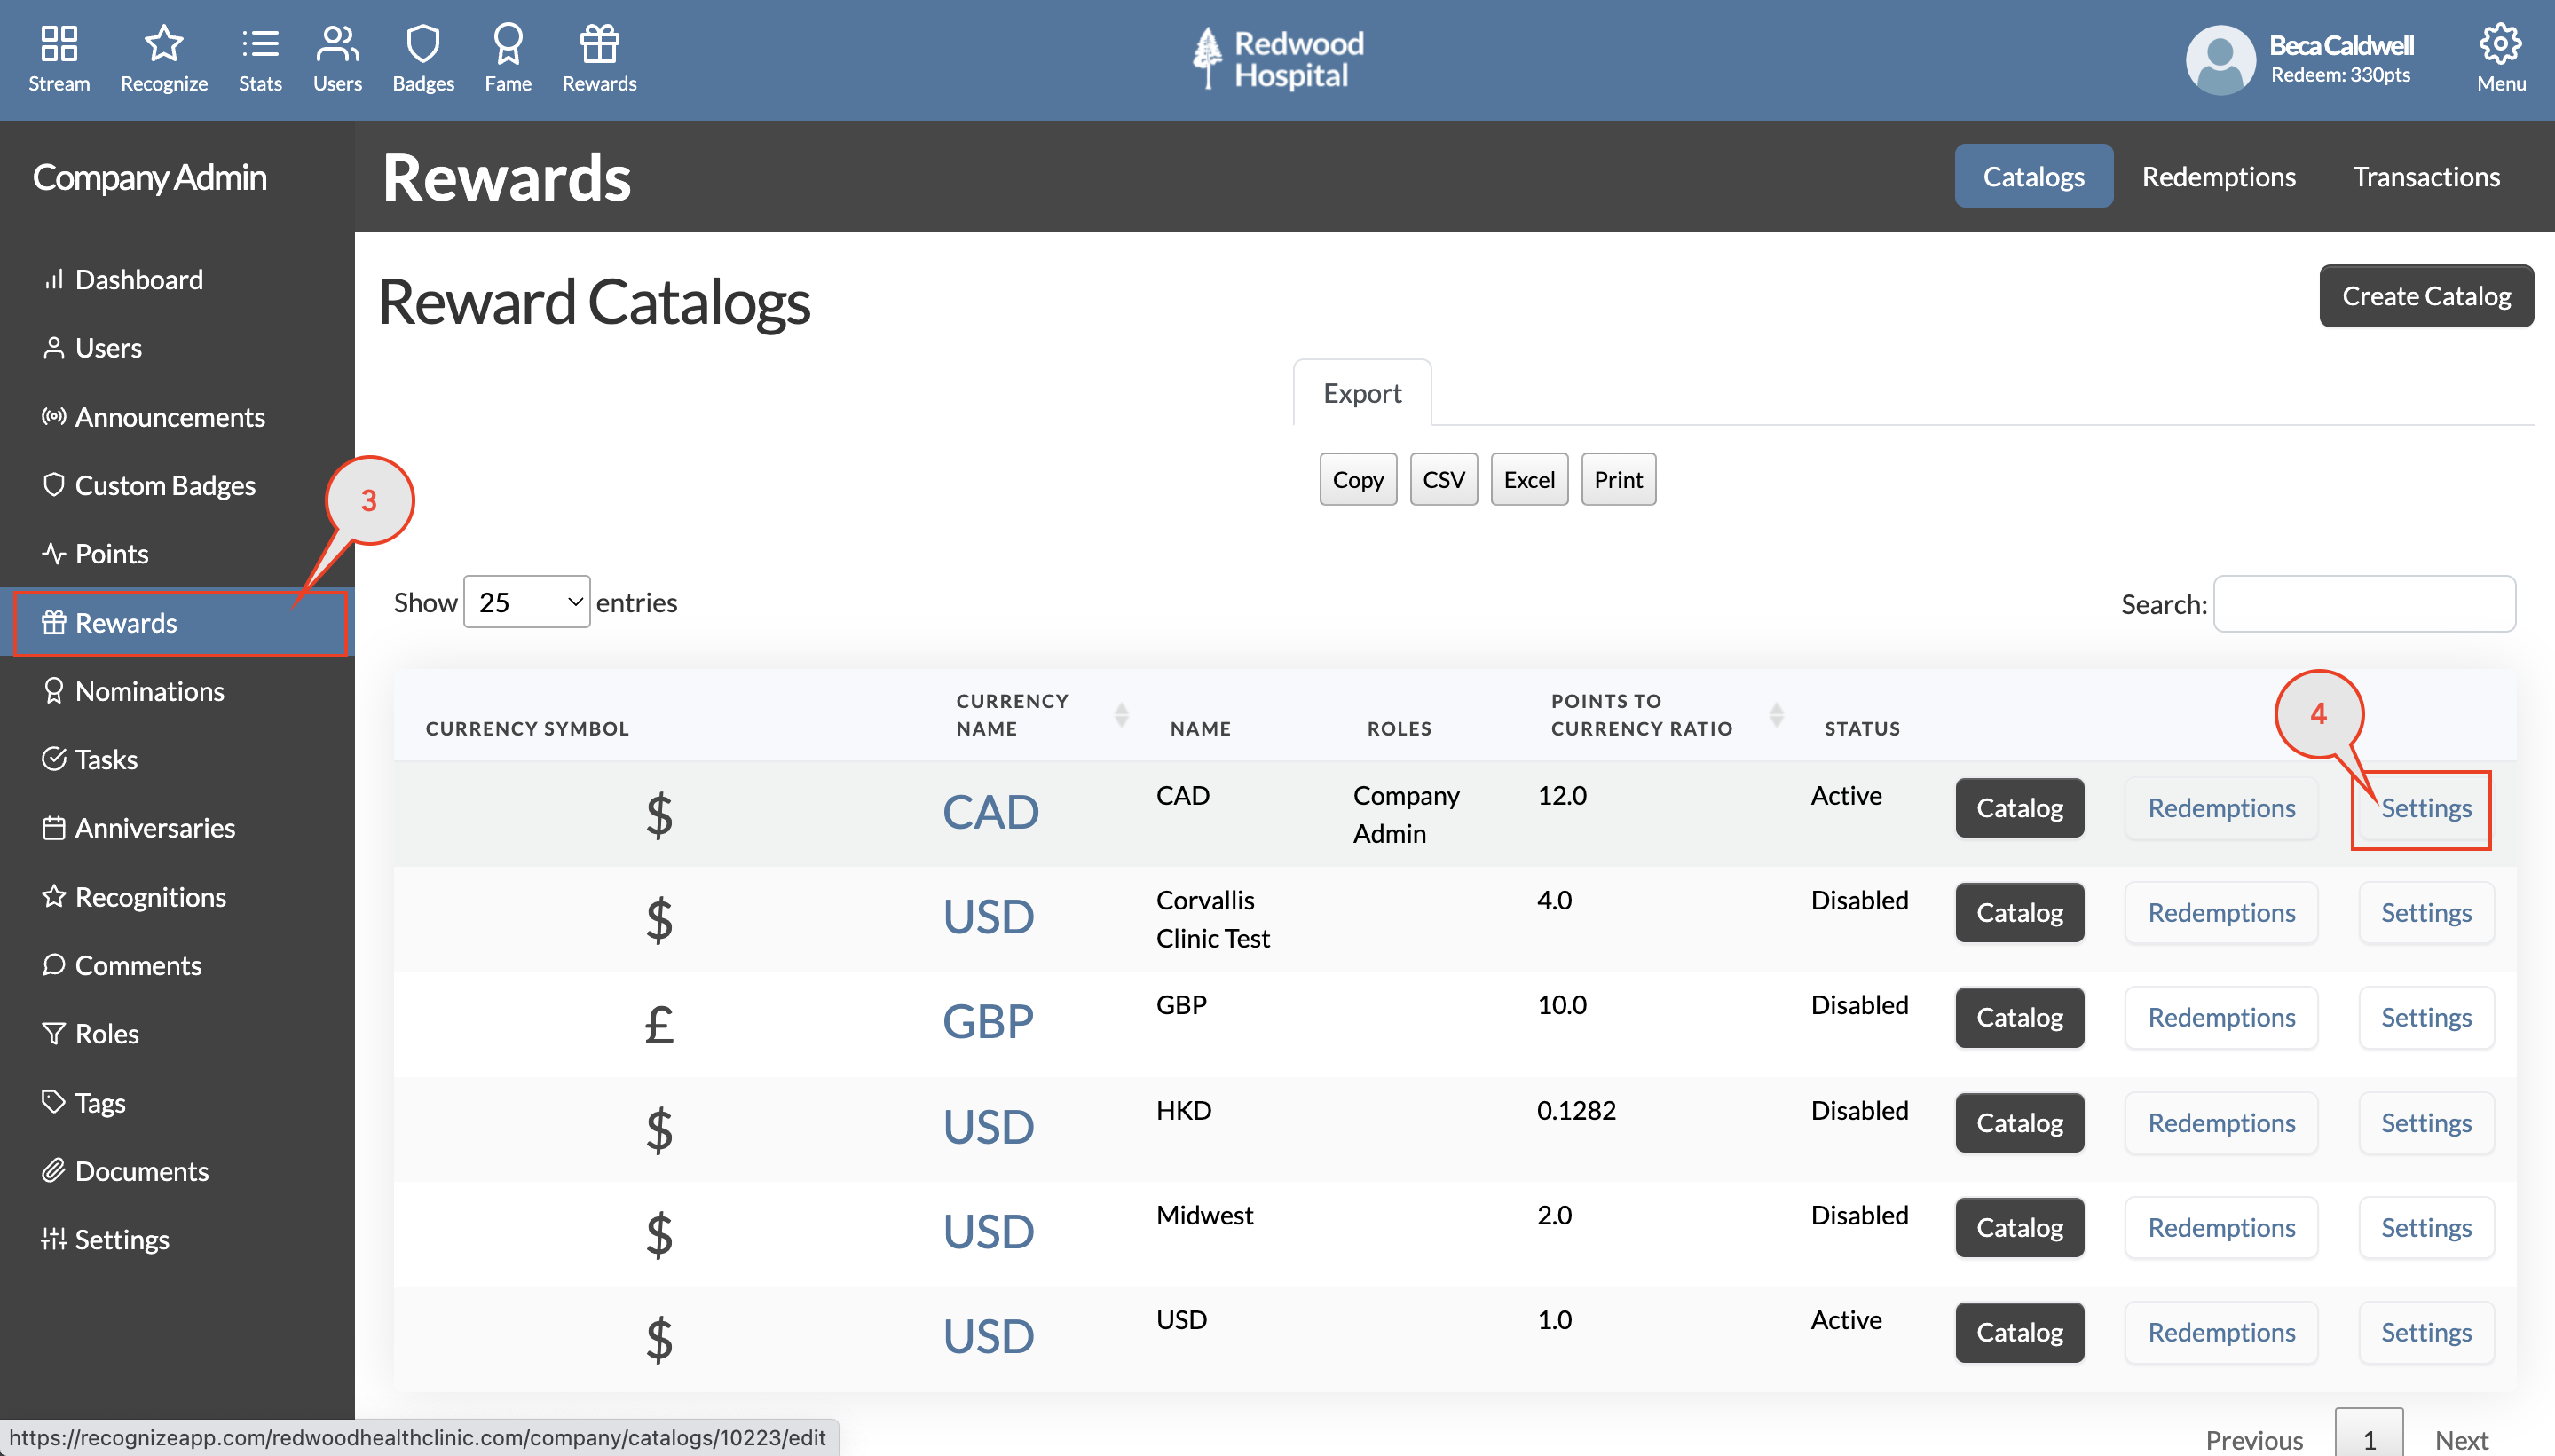Open the Fame page
Image resolution: width=2555 pixels, height=1456 pixels.
coord(508,58)
